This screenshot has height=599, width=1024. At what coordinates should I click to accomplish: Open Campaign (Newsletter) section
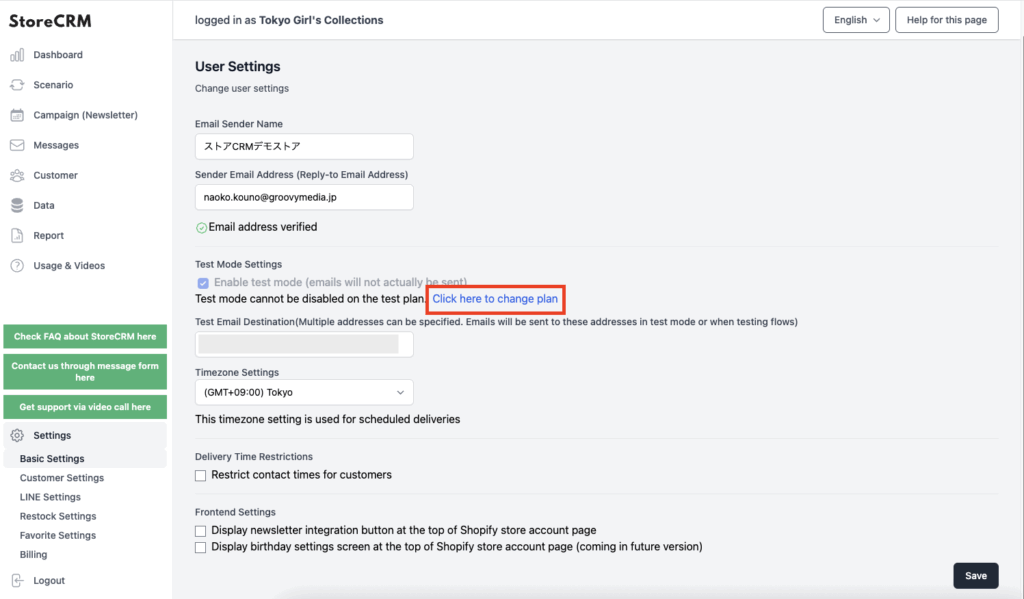[x=85, y=115]
